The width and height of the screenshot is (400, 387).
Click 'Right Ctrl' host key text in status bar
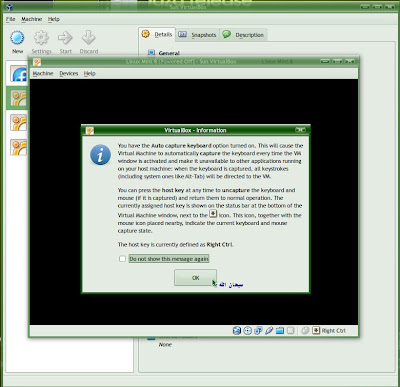(334, 331)
